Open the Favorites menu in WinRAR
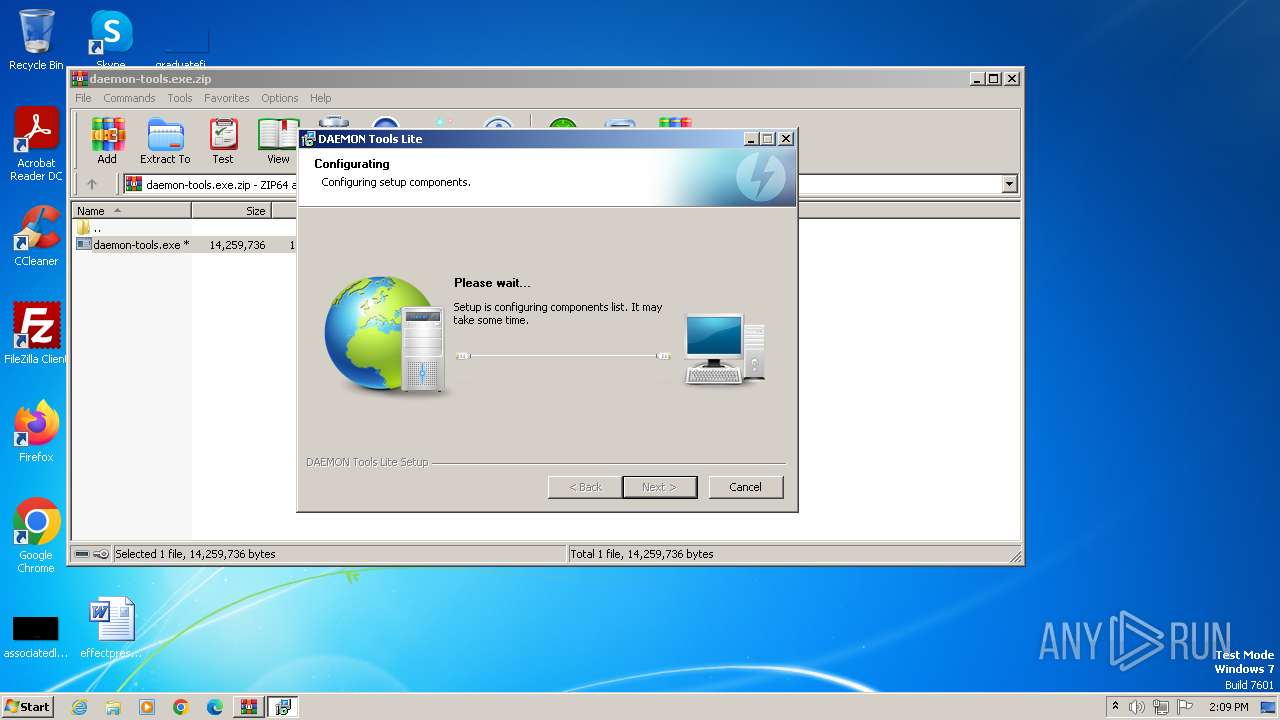 (x=227, y=98)
